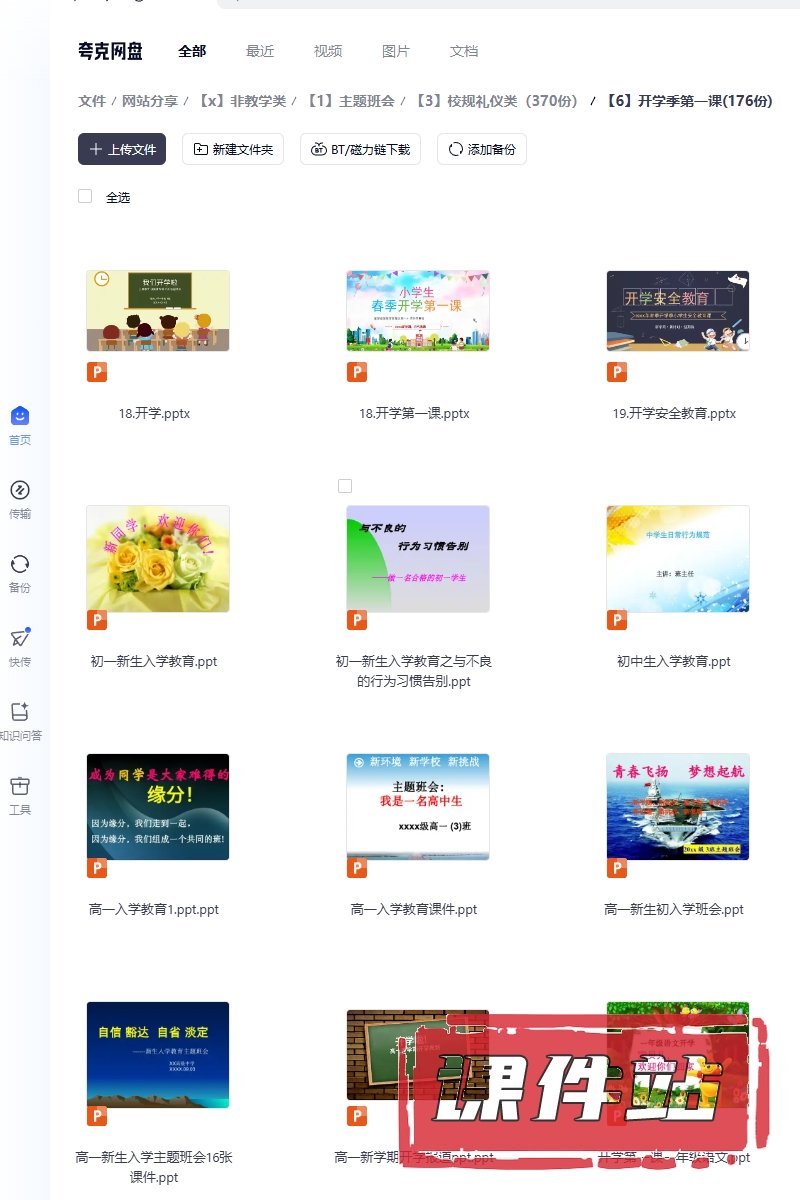
Task: Open the 知识问答 sidebar icon
Action: [x=20, y=712]
